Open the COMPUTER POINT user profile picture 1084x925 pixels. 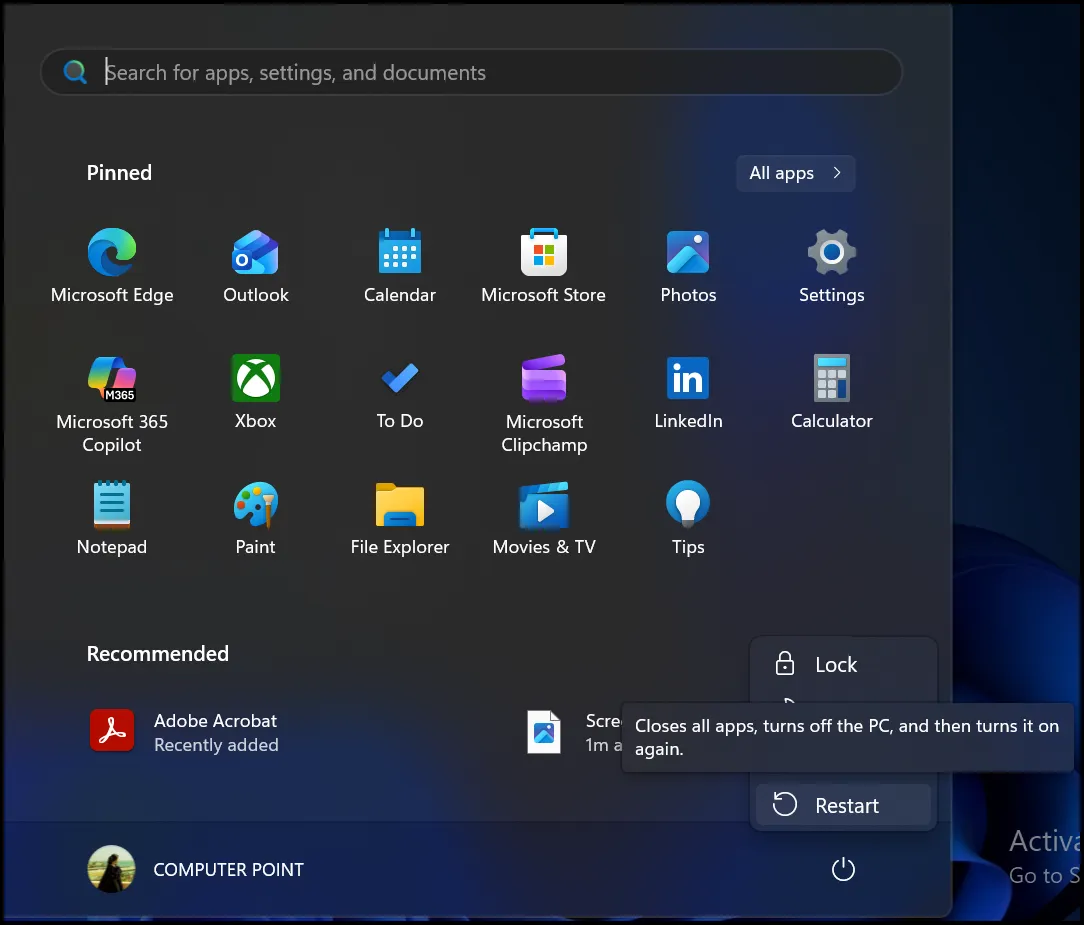(x=111, y=869)
